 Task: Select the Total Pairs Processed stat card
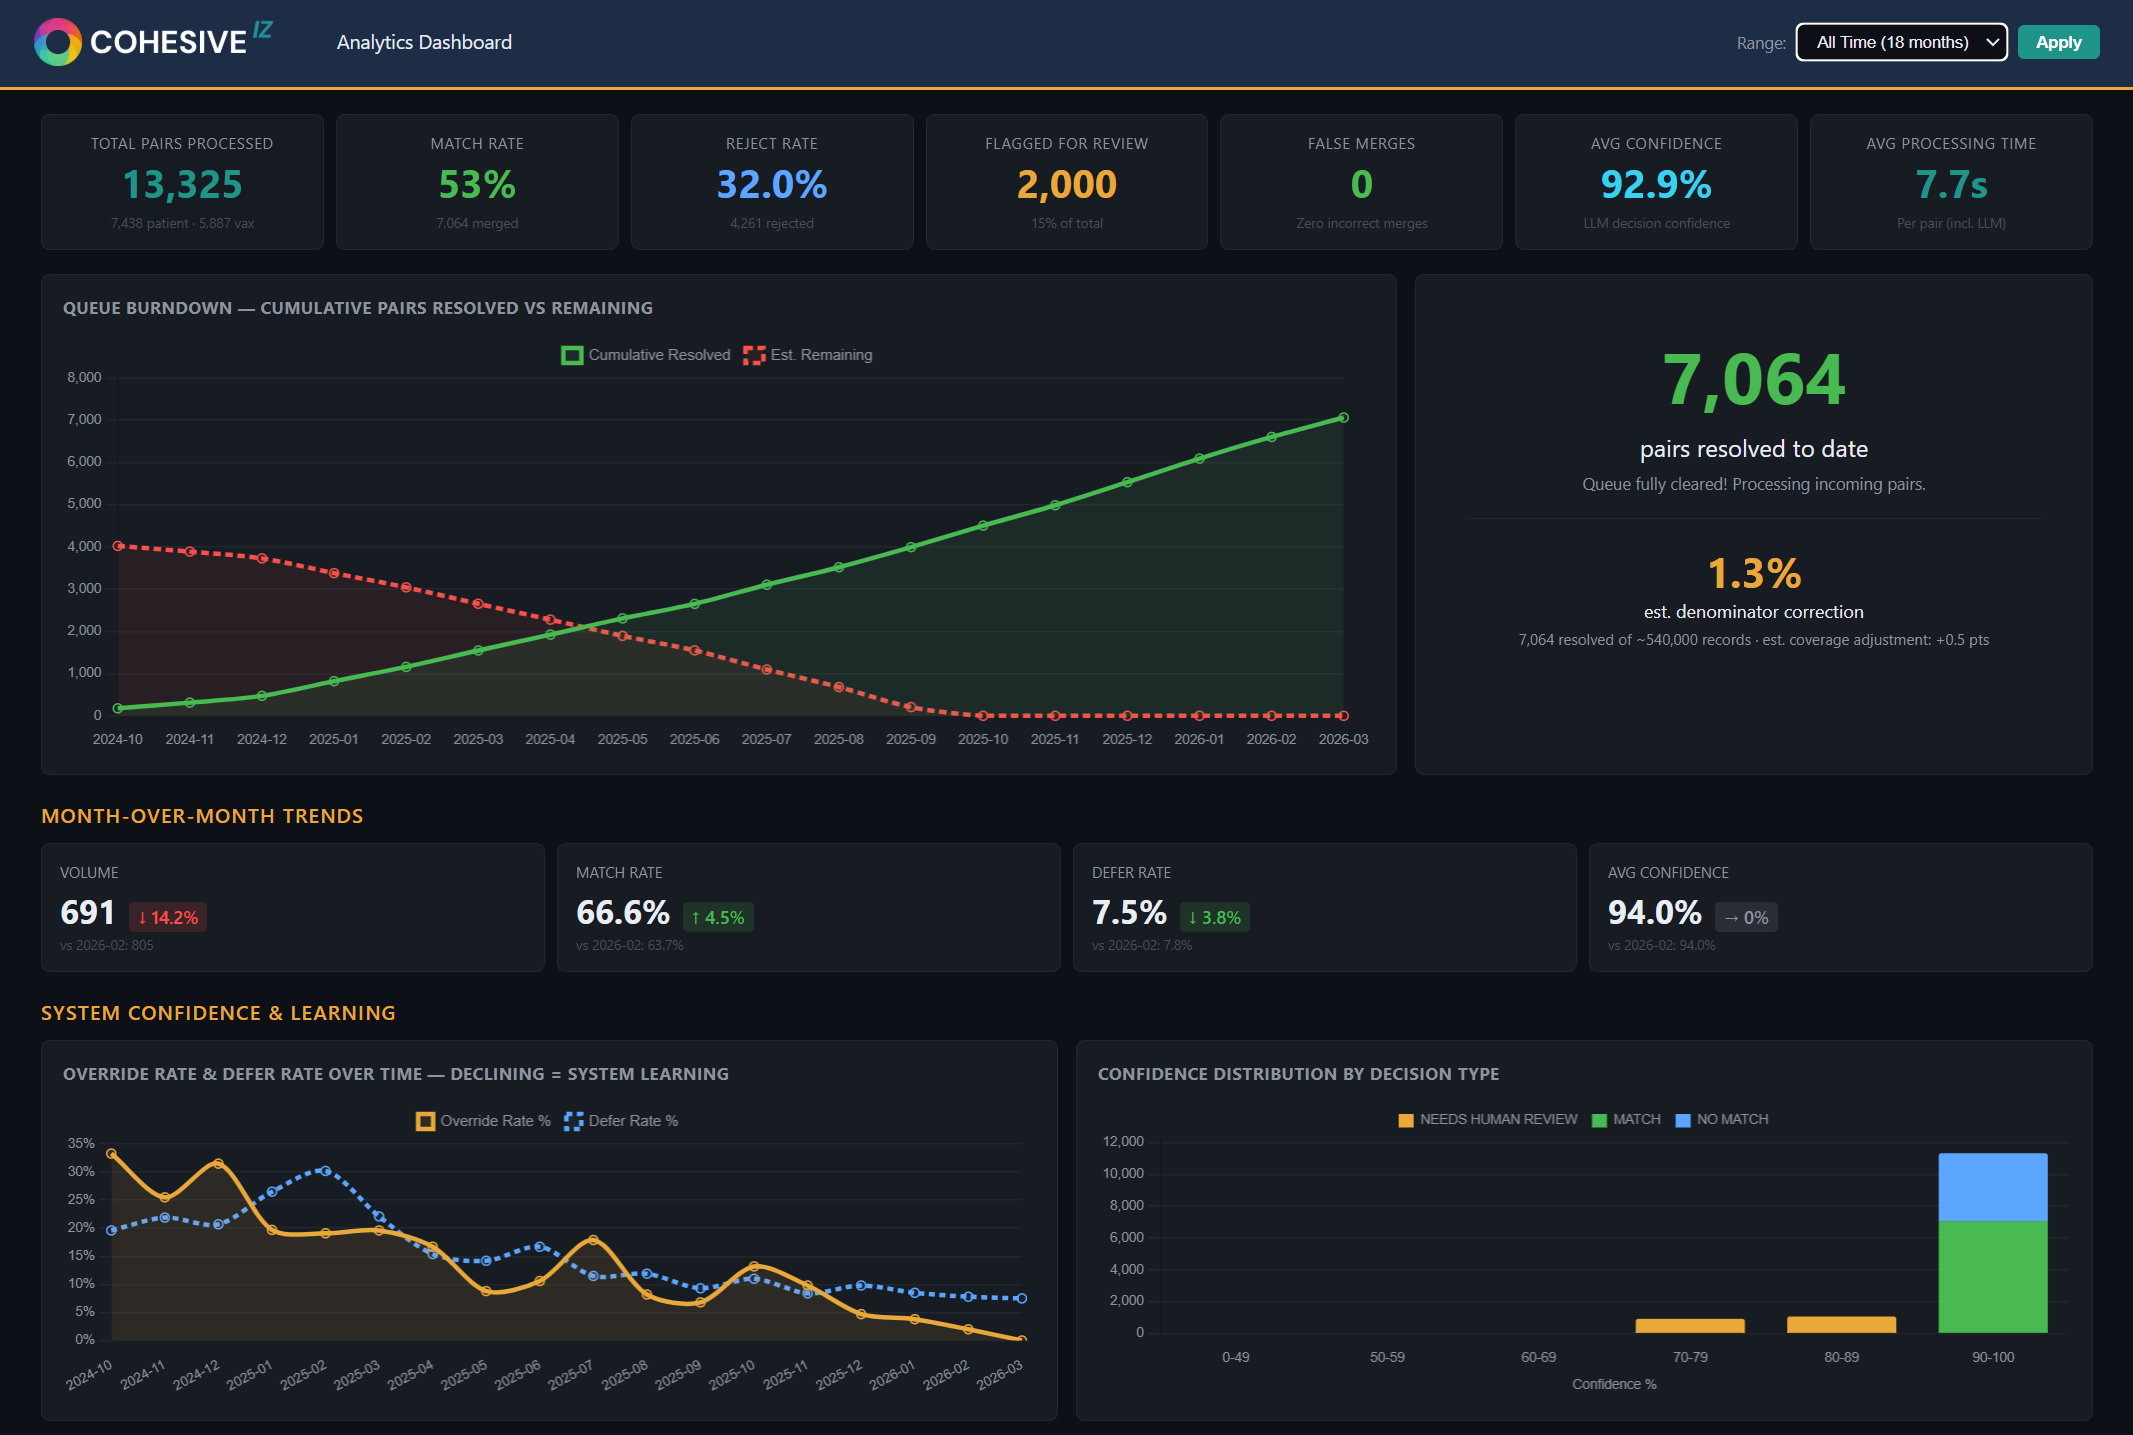point(181,182)
